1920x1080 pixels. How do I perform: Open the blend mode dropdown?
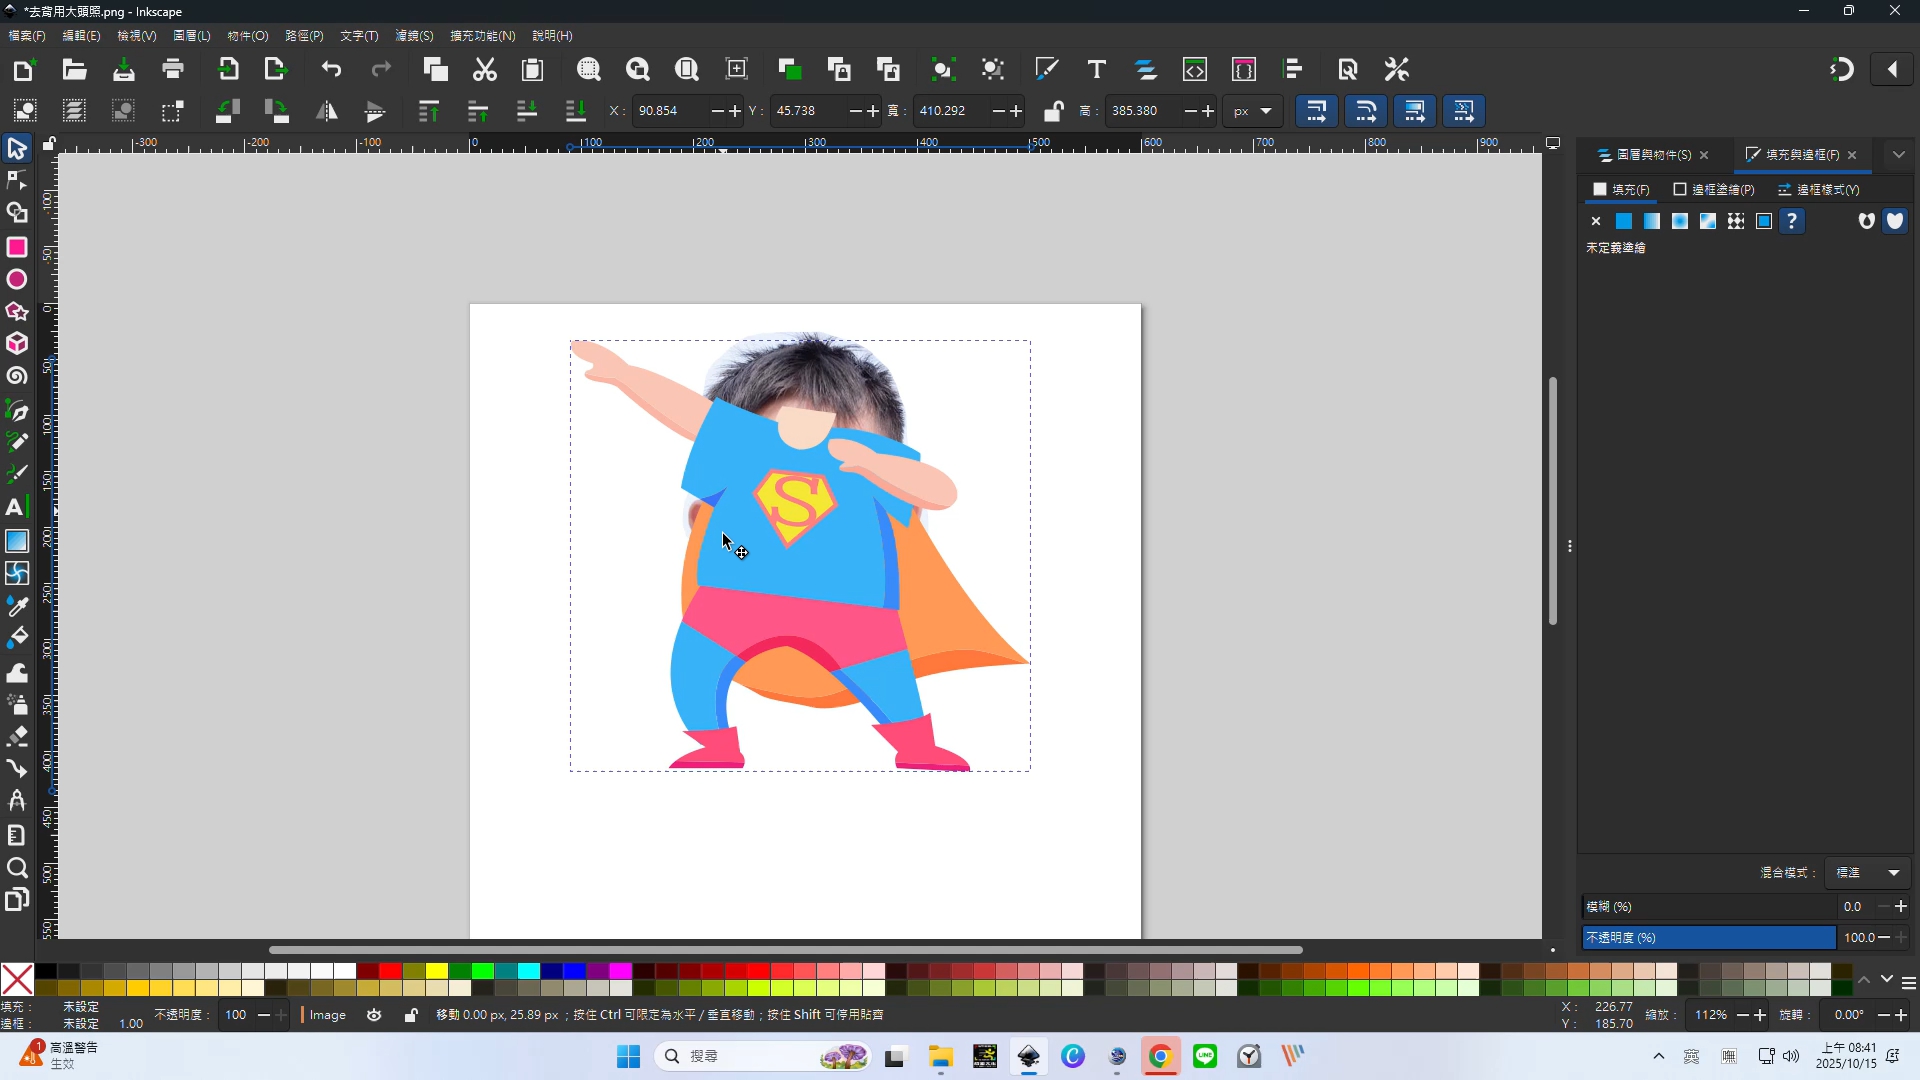pos(1868,873)
